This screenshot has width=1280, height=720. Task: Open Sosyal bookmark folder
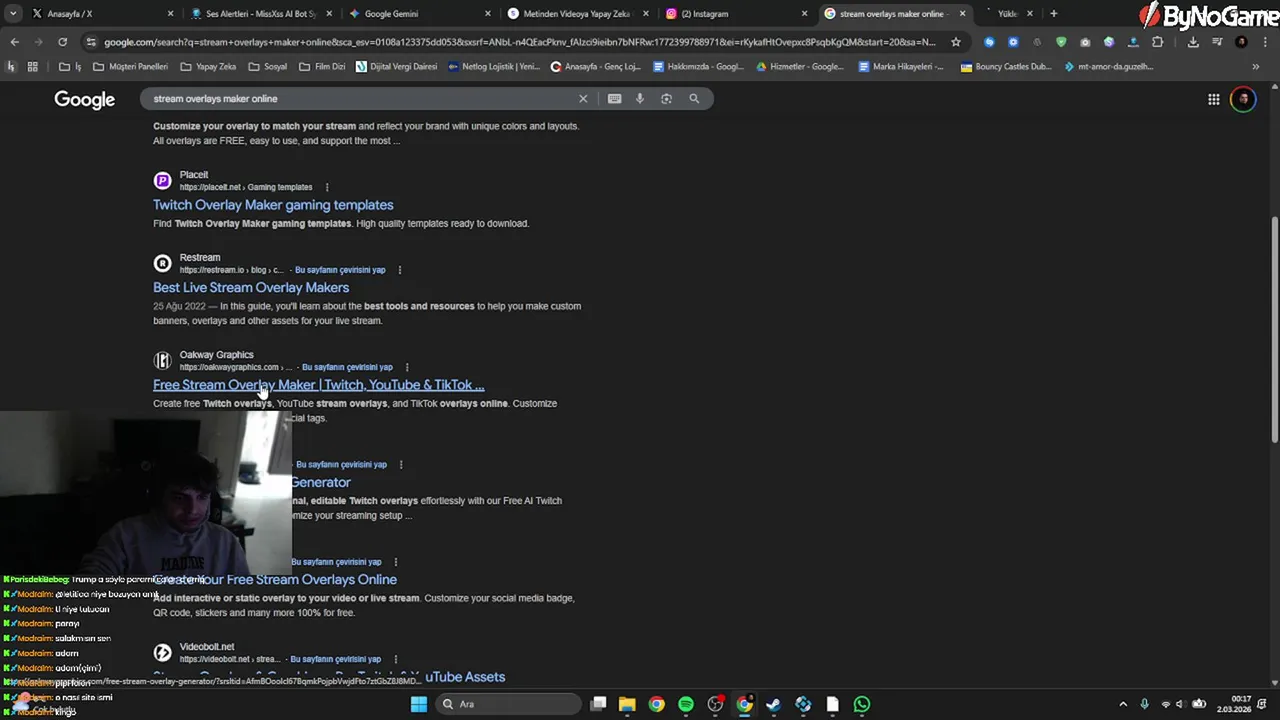click(267, 67)
